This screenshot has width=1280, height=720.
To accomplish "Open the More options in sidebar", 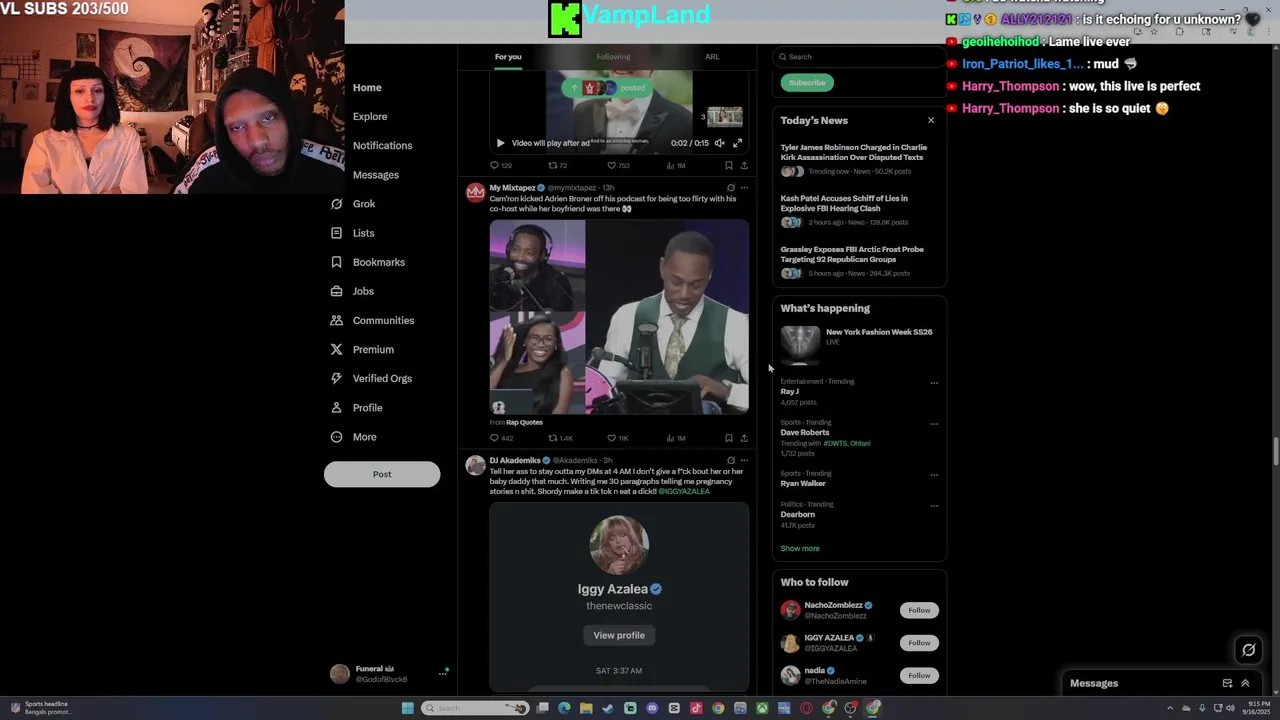I will coord(353,437).
